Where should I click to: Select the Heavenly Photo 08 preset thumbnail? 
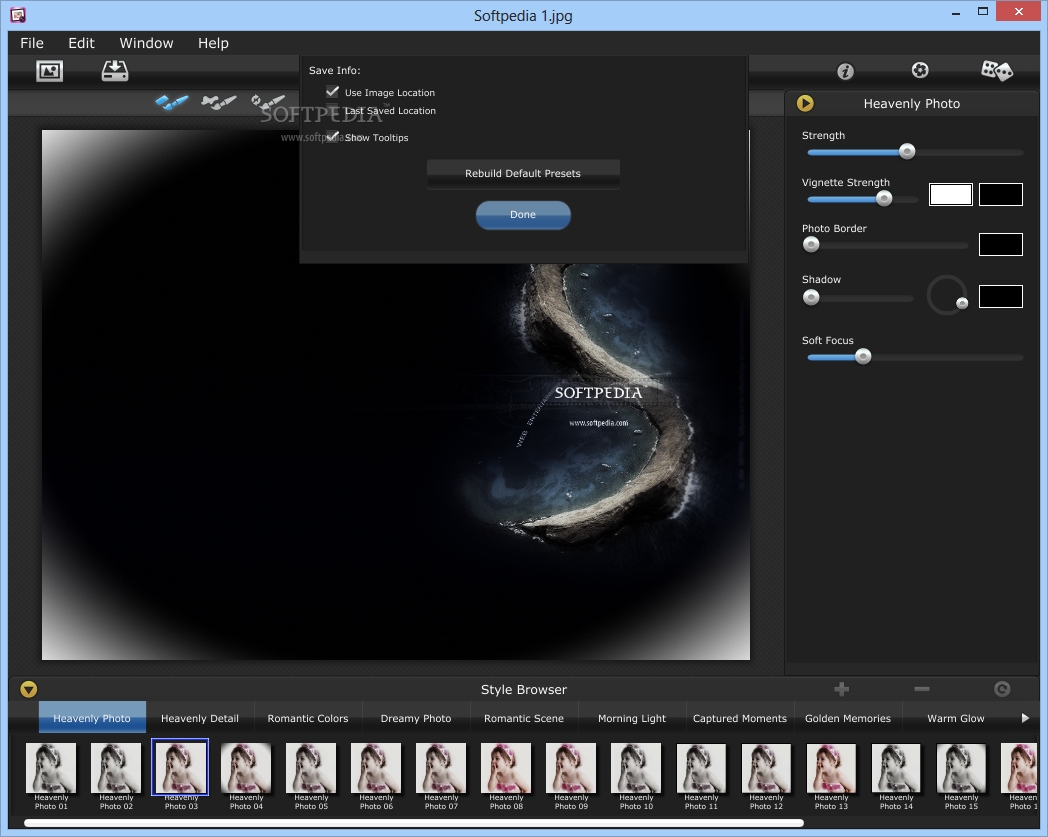506,768
